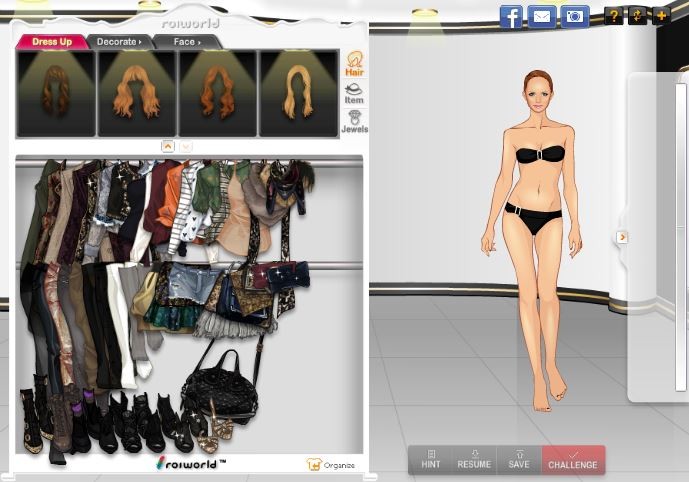The height and width of the screenshot is (482, 689).
Task: Click the yellow plus icon
Action: (661, 16)
